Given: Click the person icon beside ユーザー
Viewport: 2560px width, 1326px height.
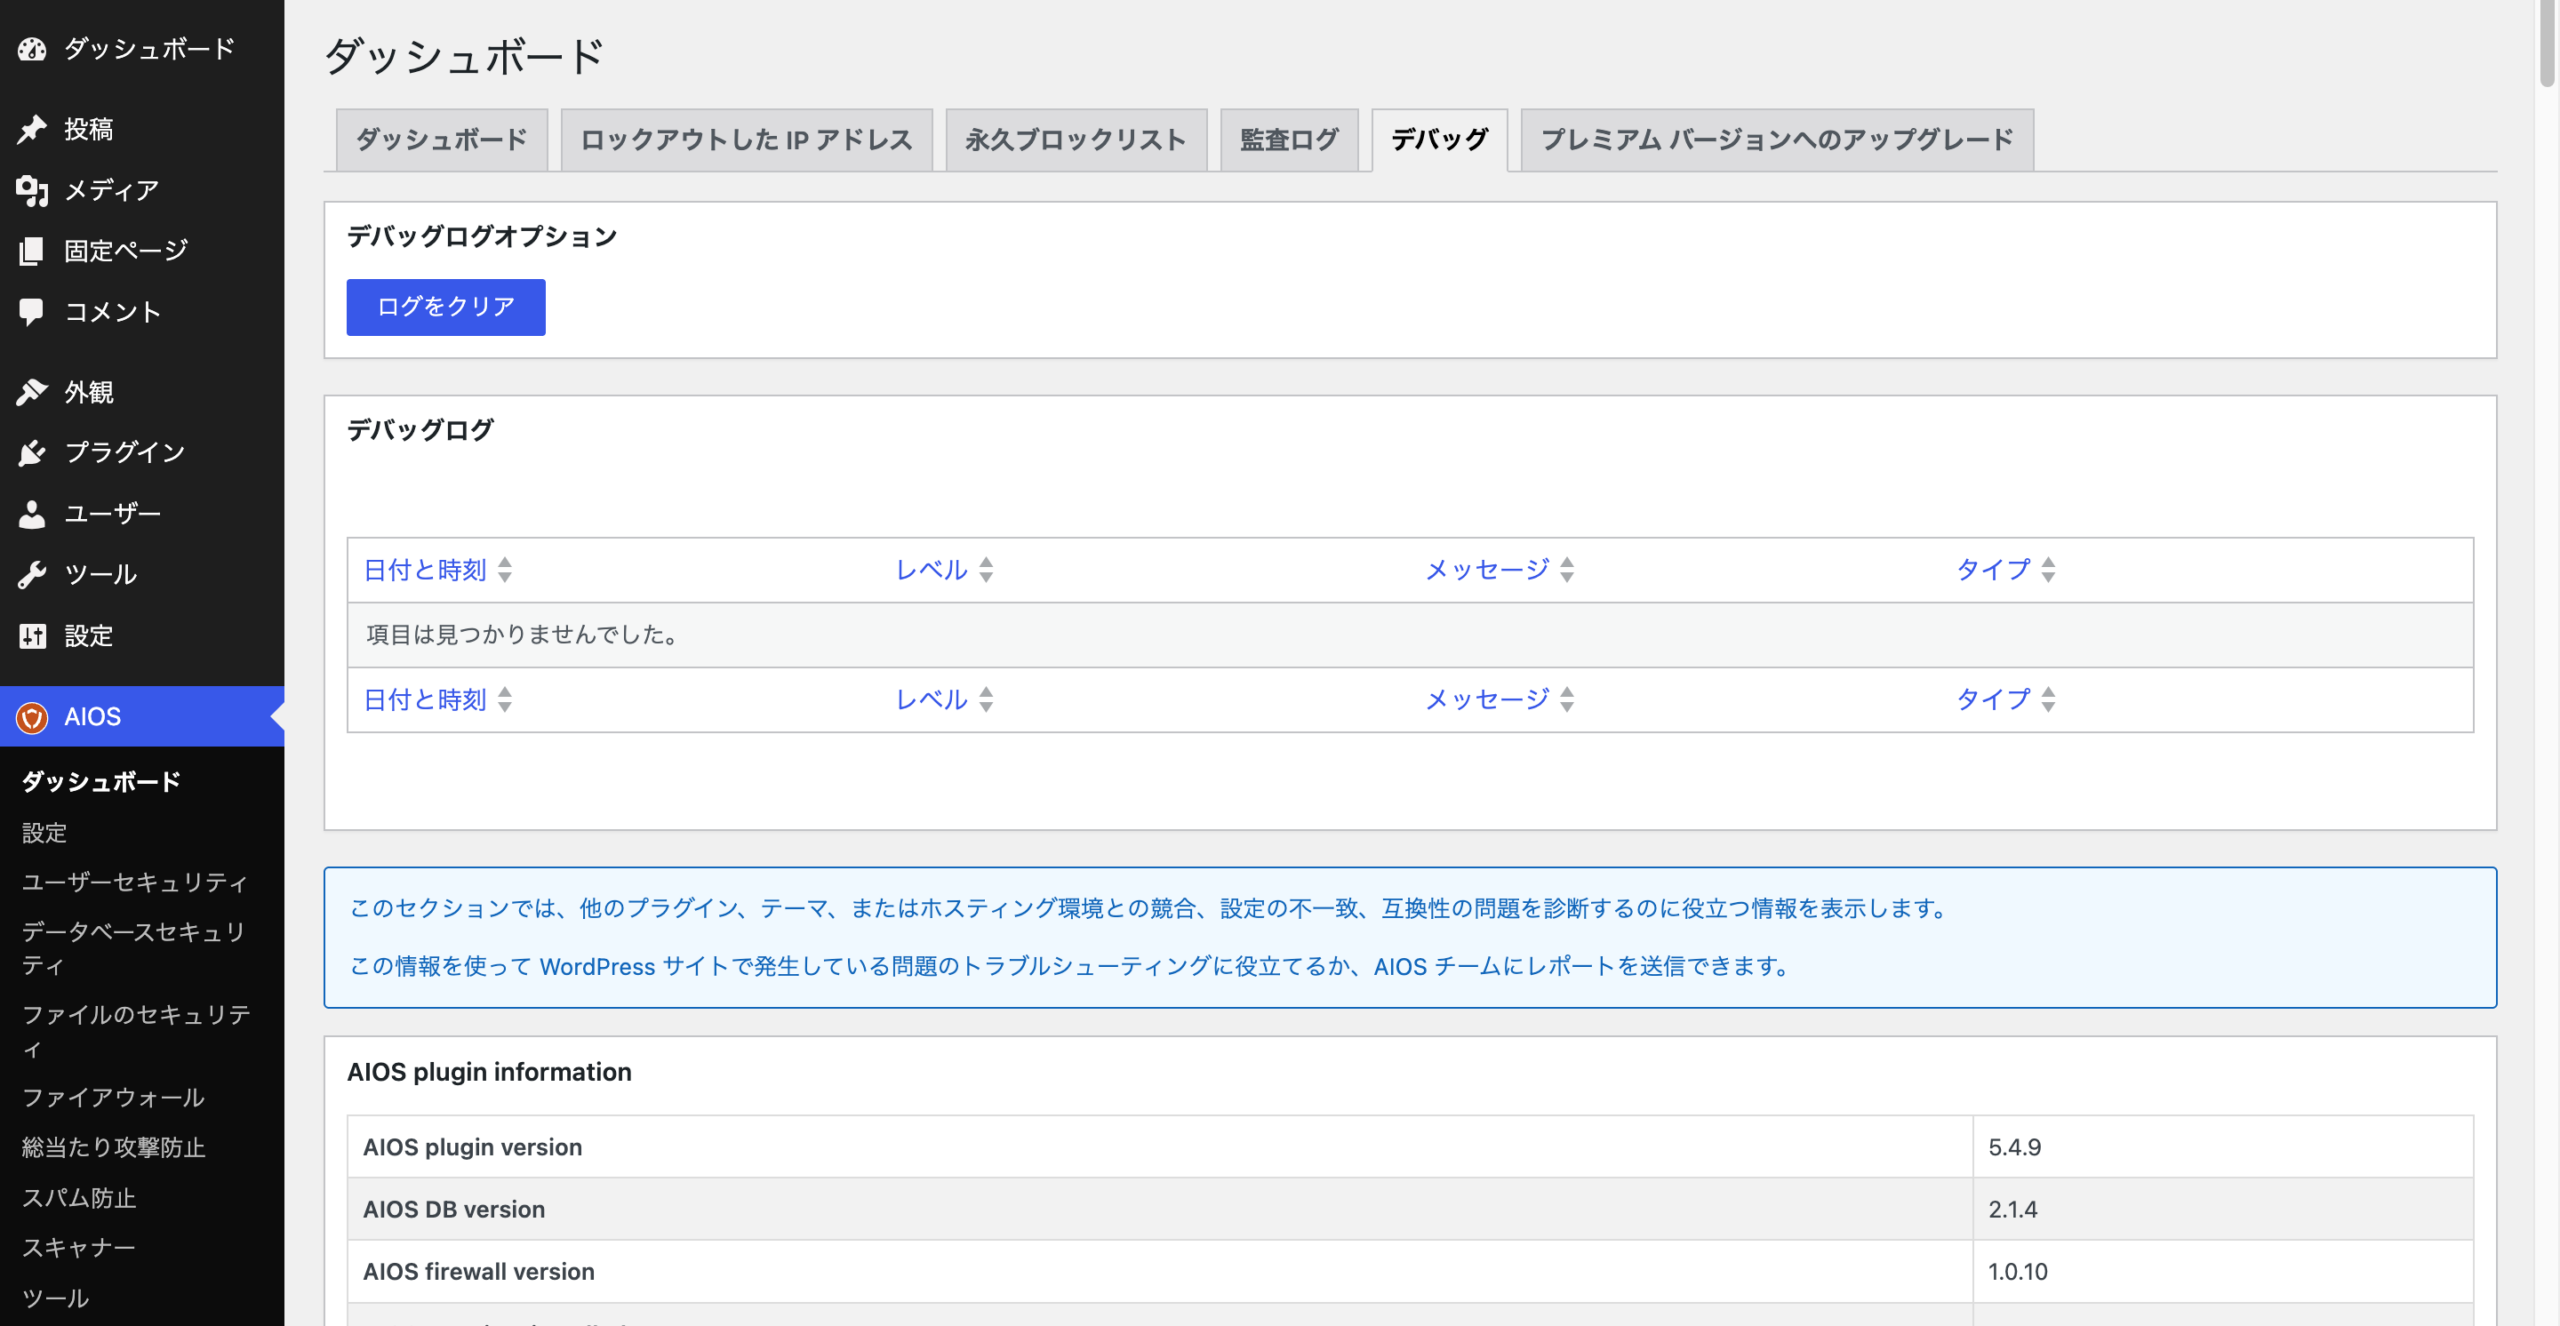Looking at the screenshot, I should pyautogui.click(x=32, y=514).
